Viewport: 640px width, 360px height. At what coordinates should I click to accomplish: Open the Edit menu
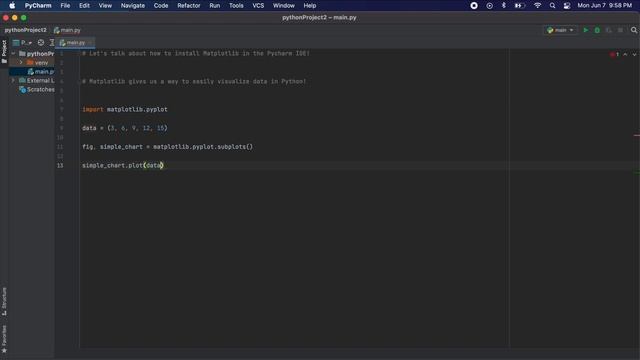pos(84,6)
